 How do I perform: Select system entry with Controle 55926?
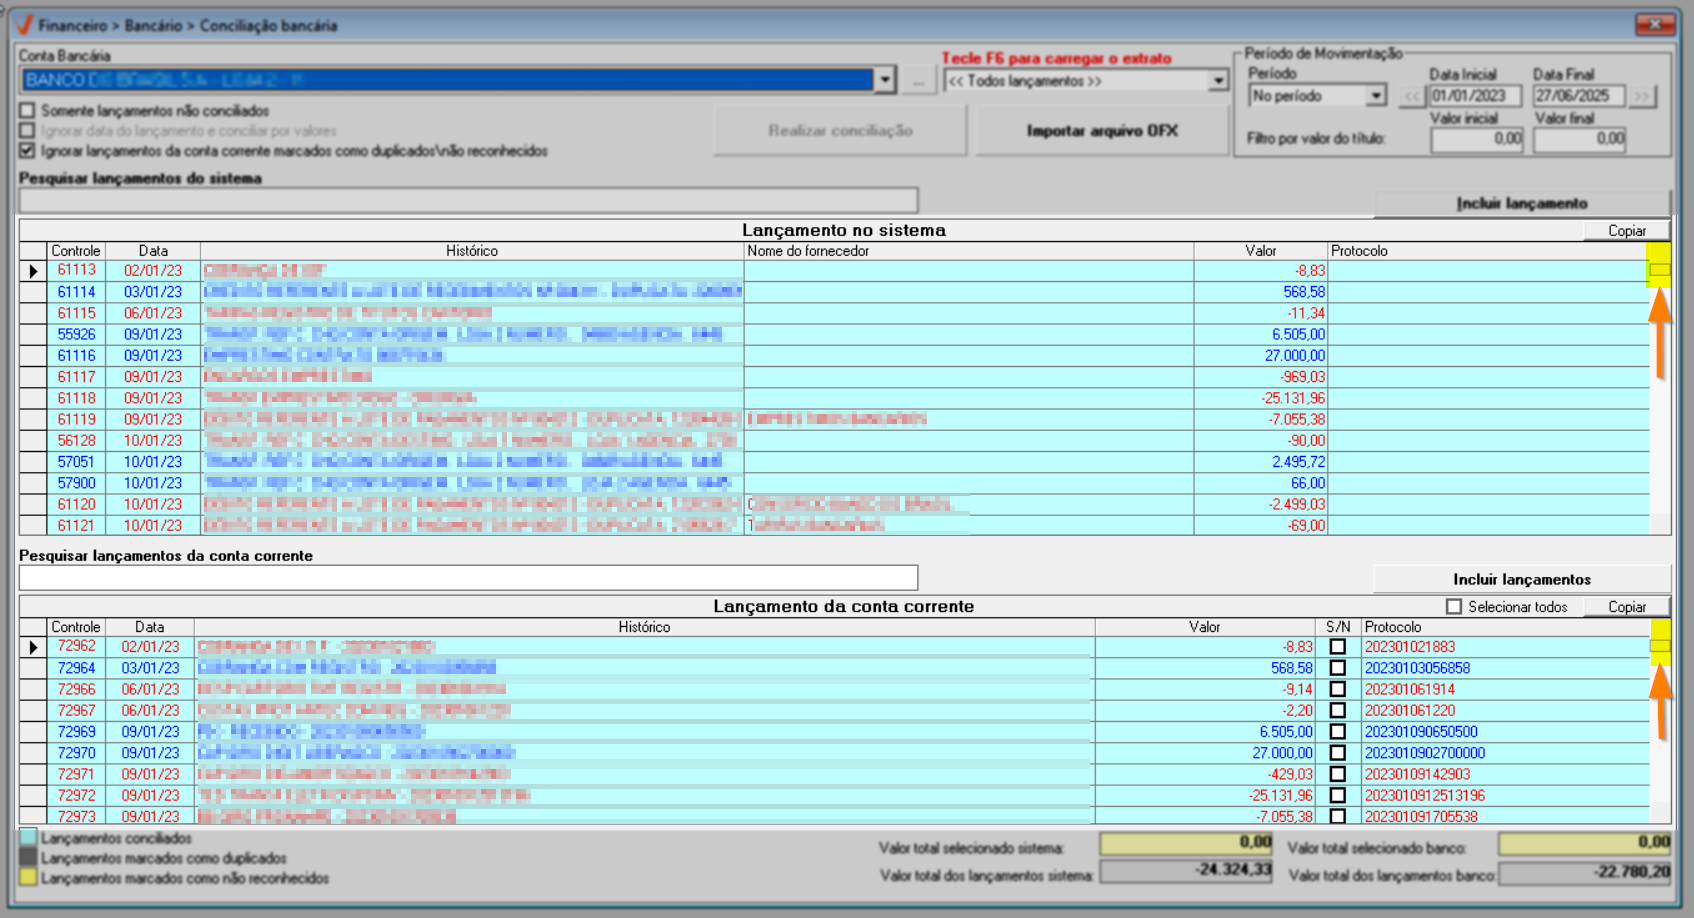pyautogui.click(x=76, y=334)
